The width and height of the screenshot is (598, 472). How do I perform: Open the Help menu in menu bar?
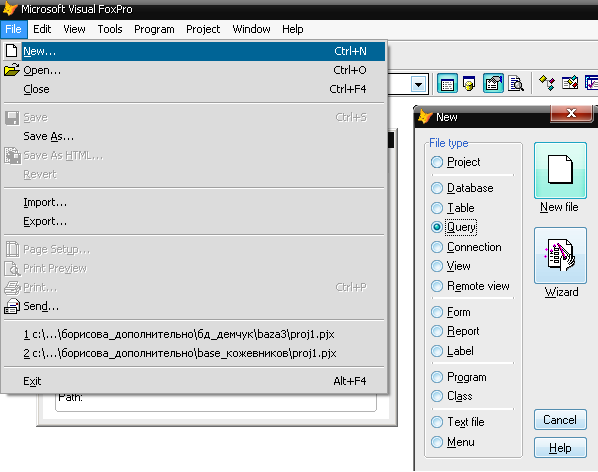[293, 29]
